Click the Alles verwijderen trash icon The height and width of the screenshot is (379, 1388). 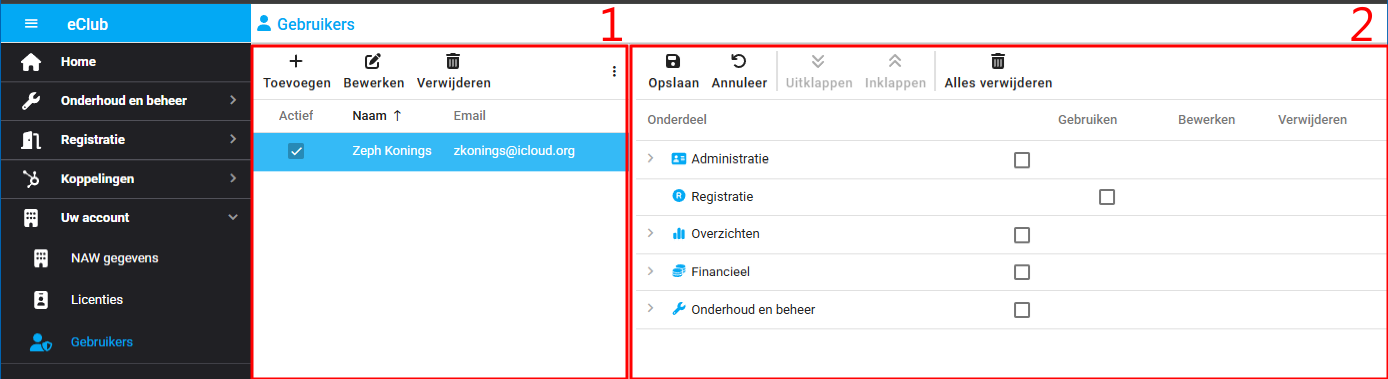click(998, 61)
